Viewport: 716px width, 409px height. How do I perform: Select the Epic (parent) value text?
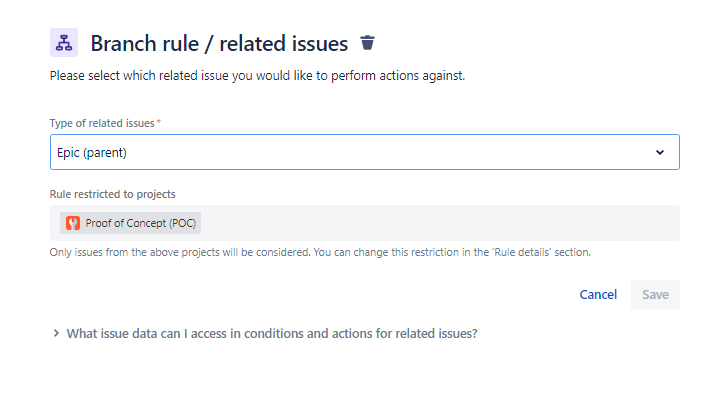click(92, 152)
